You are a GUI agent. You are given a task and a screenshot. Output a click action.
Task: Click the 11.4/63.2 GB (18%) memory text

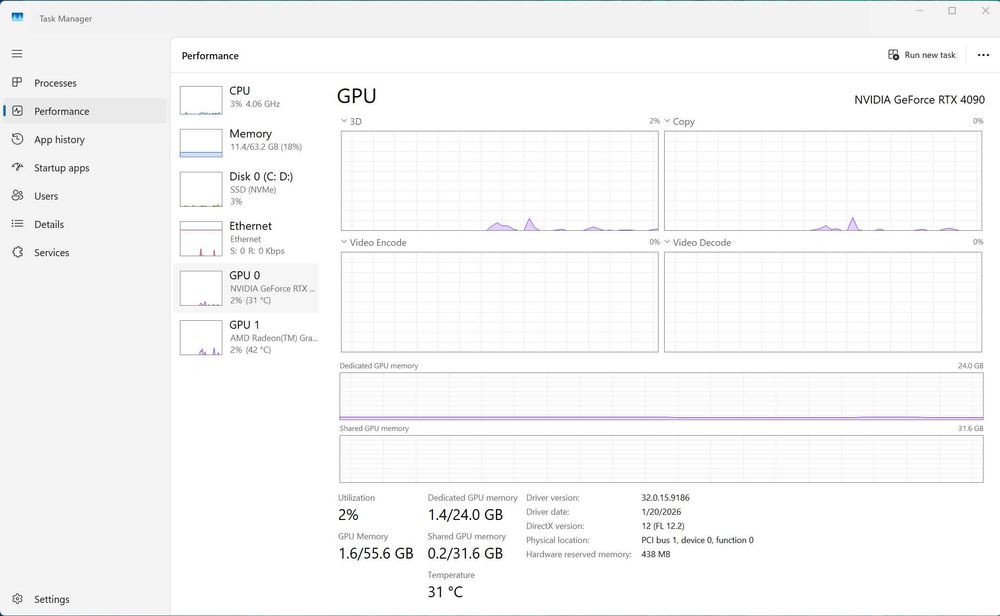tap(266, 147)
